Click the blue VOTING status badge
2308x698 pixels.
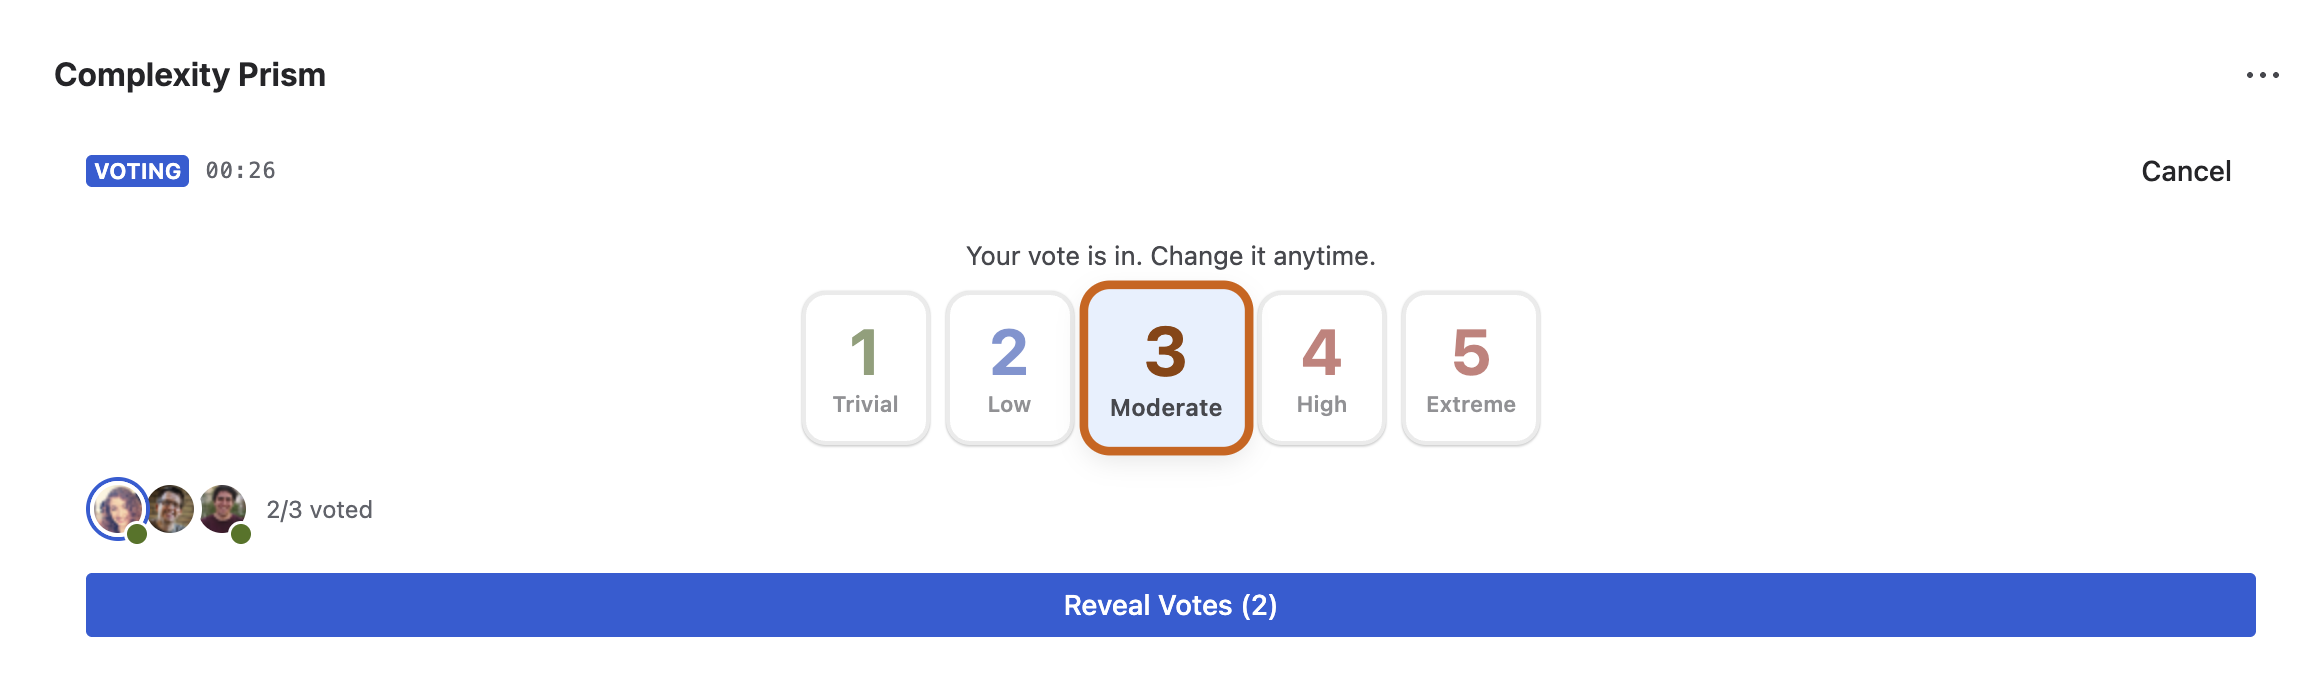tap(137, 171)
